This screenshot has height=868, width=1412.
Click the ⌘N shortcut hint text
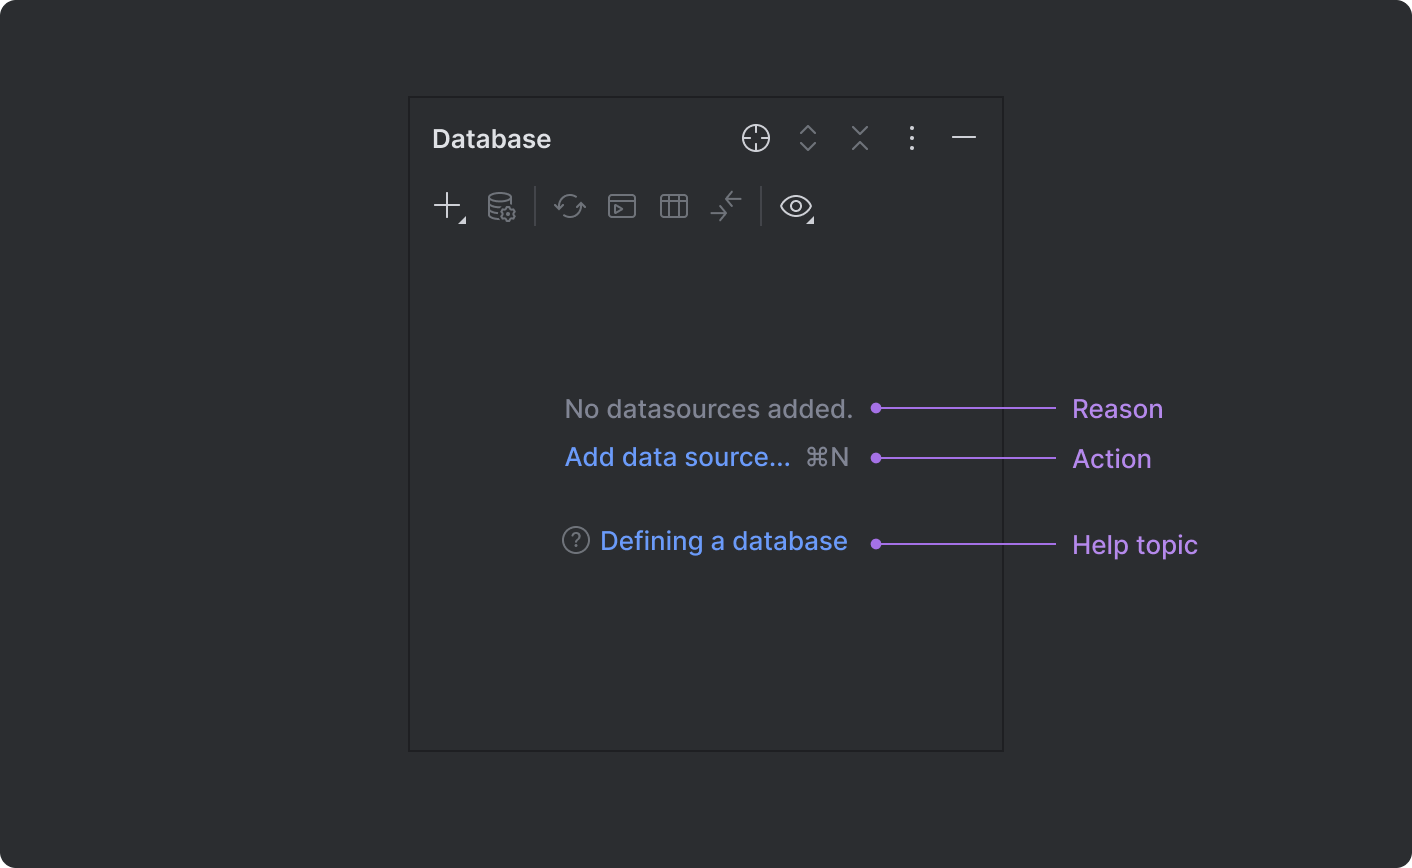click(x=827, y=457)
